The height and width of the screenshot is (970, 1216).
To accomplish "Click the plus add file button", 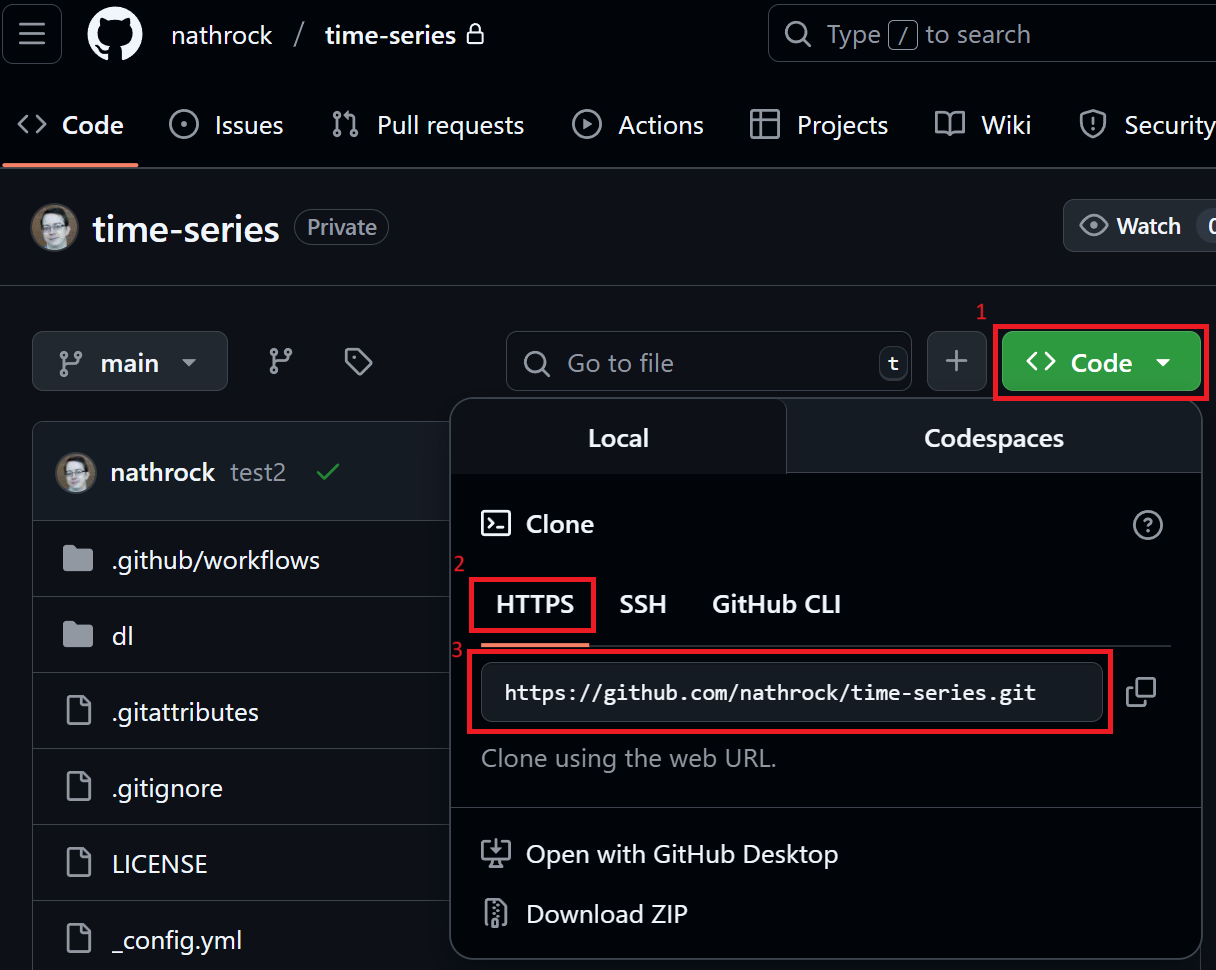I will point(957,362).
